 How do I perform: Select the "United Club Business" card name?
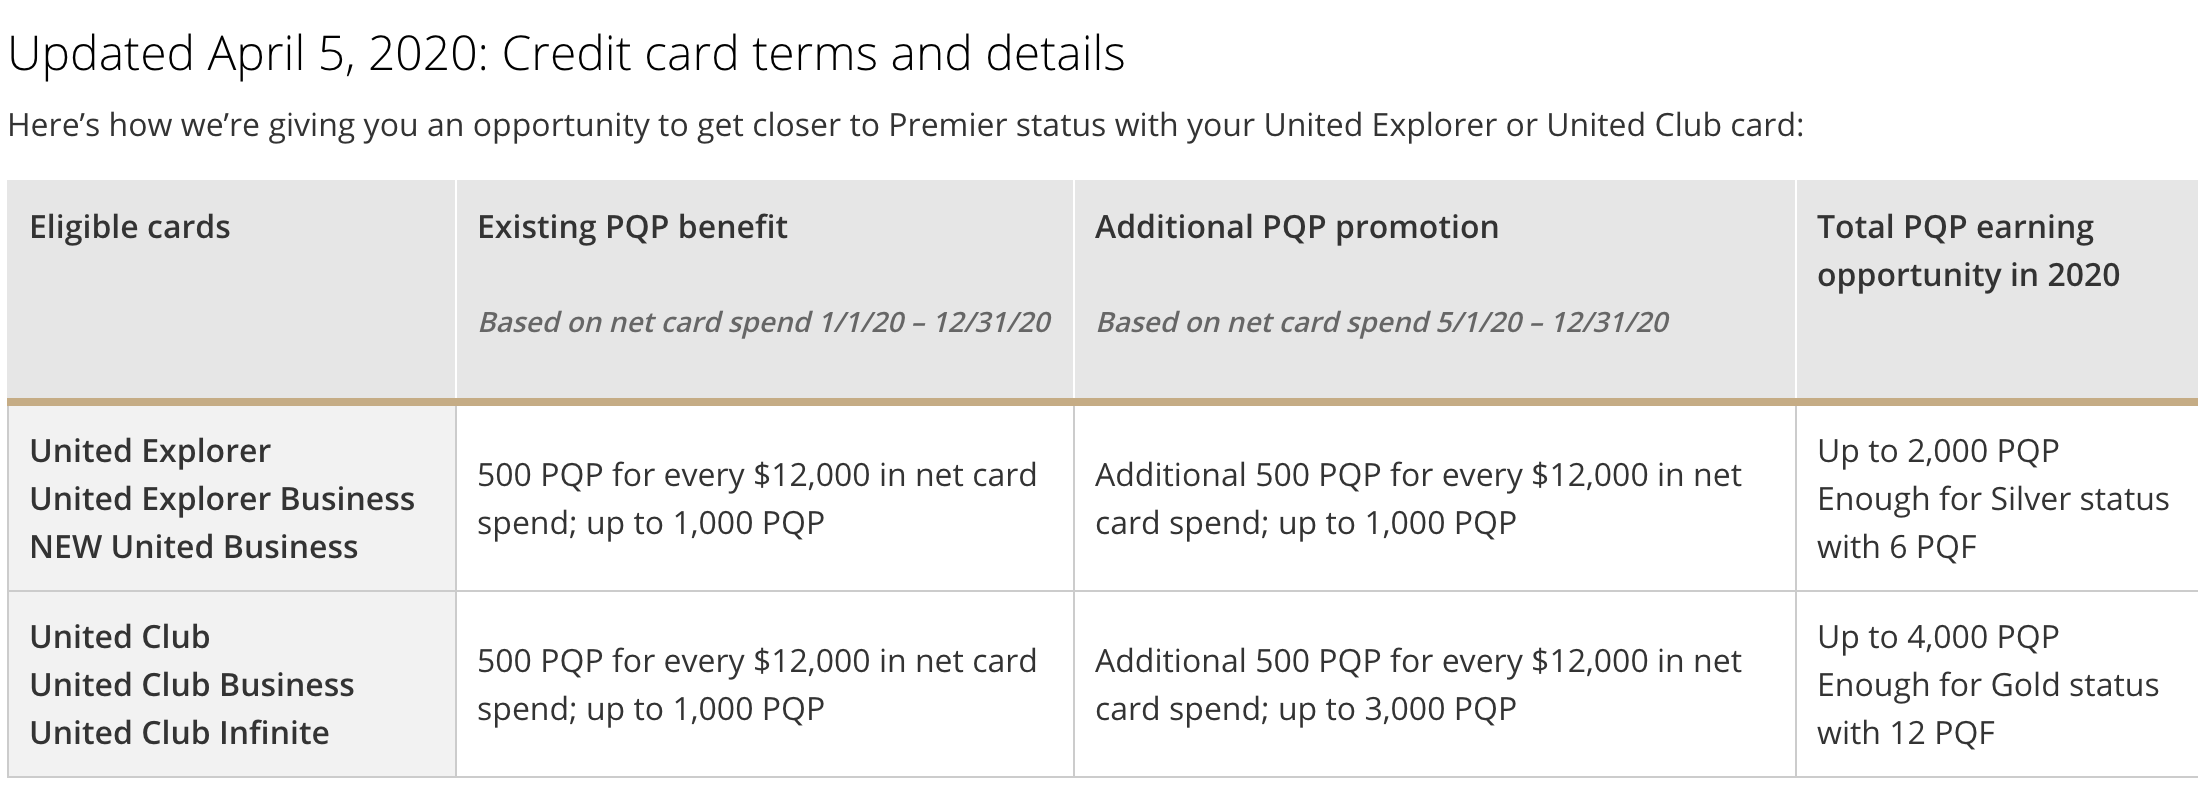tap(192, 685)
